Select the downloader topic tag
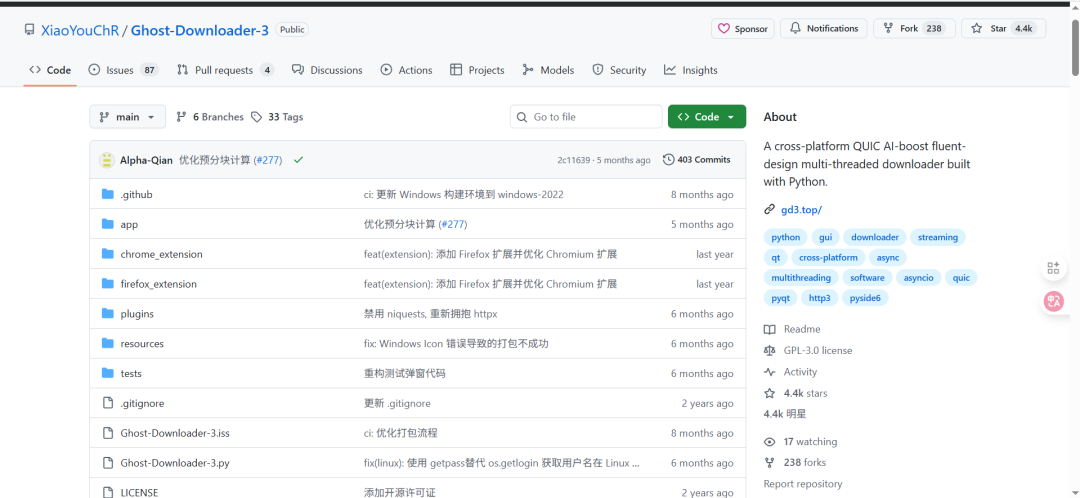Viewport: 1080px width, 498px height. (x=875, y=237)
